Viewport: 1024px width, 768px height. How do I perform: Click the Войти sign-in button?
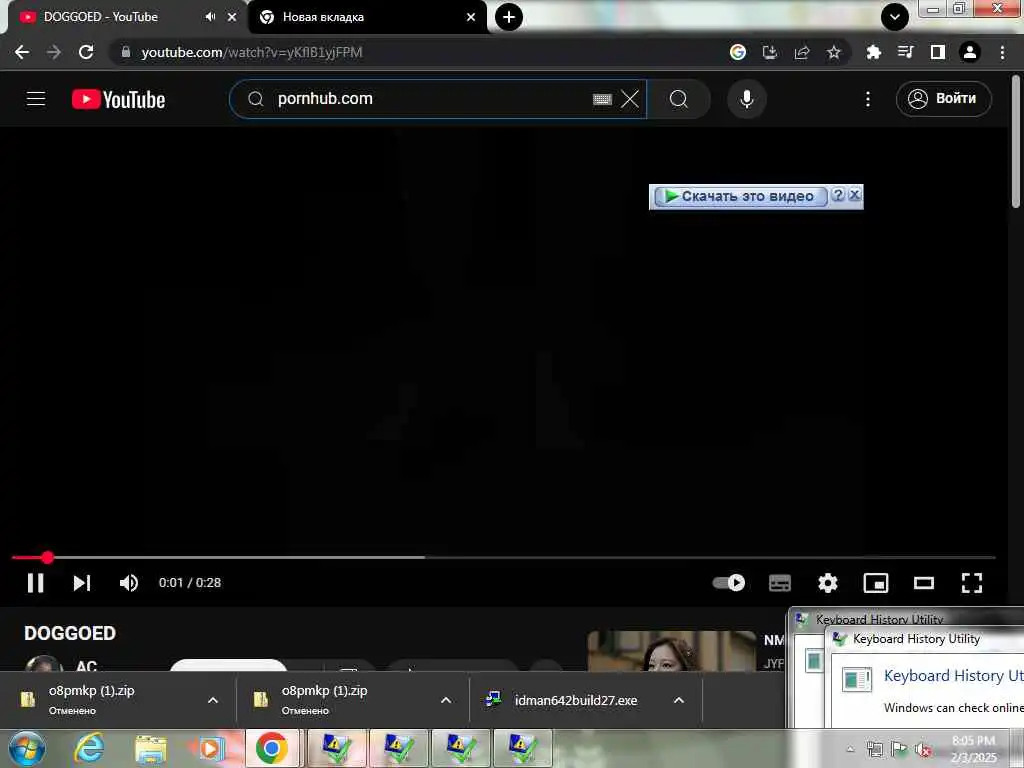(944, 99)
